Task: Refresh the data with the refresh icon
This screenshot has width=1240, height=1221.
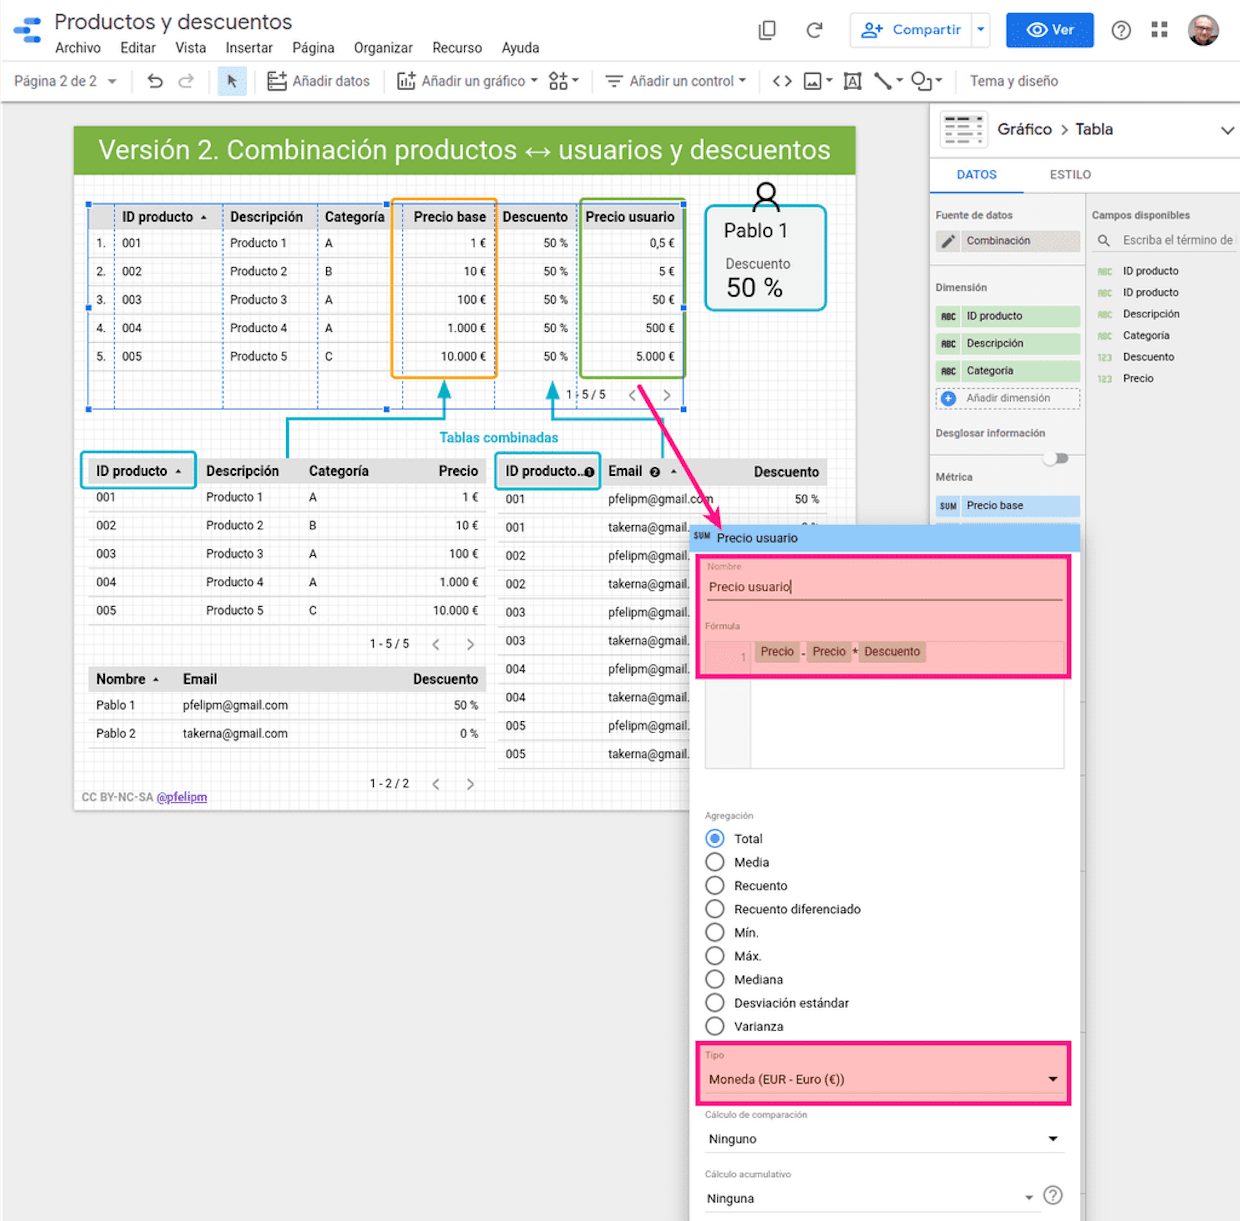Action: coord(814,30)
